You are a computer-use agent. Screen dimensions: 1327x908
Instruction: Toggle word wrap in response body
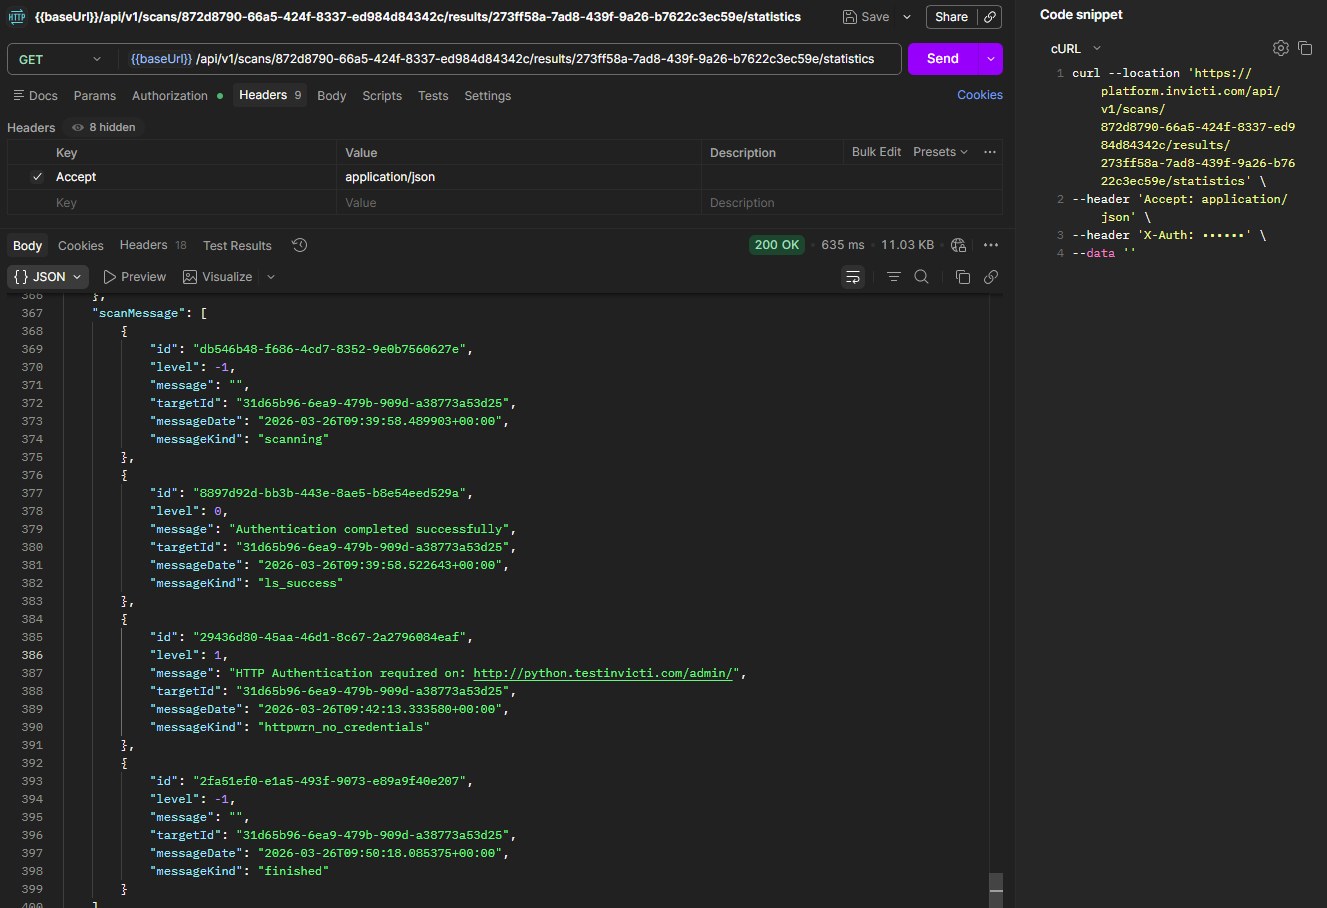pyautogui.click(x=853, y=277)
